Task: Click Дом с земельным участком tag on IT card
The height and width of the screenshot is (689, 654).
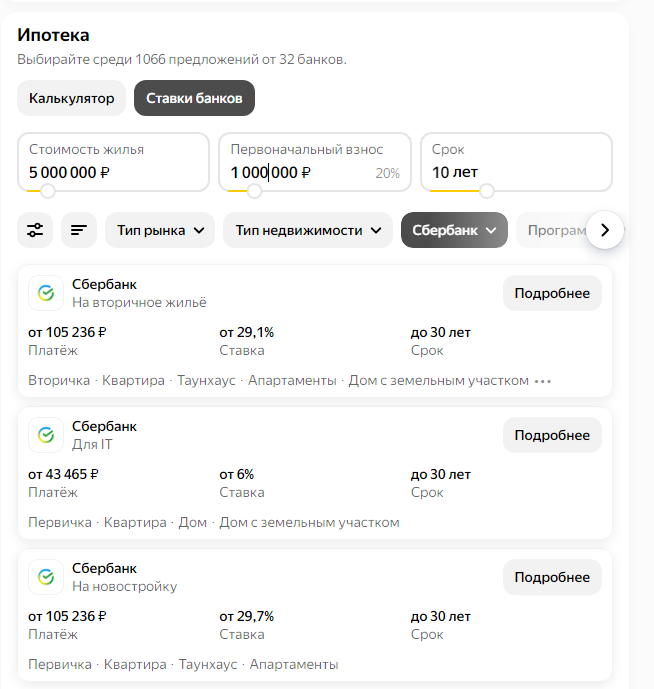Action: [309, 522]
